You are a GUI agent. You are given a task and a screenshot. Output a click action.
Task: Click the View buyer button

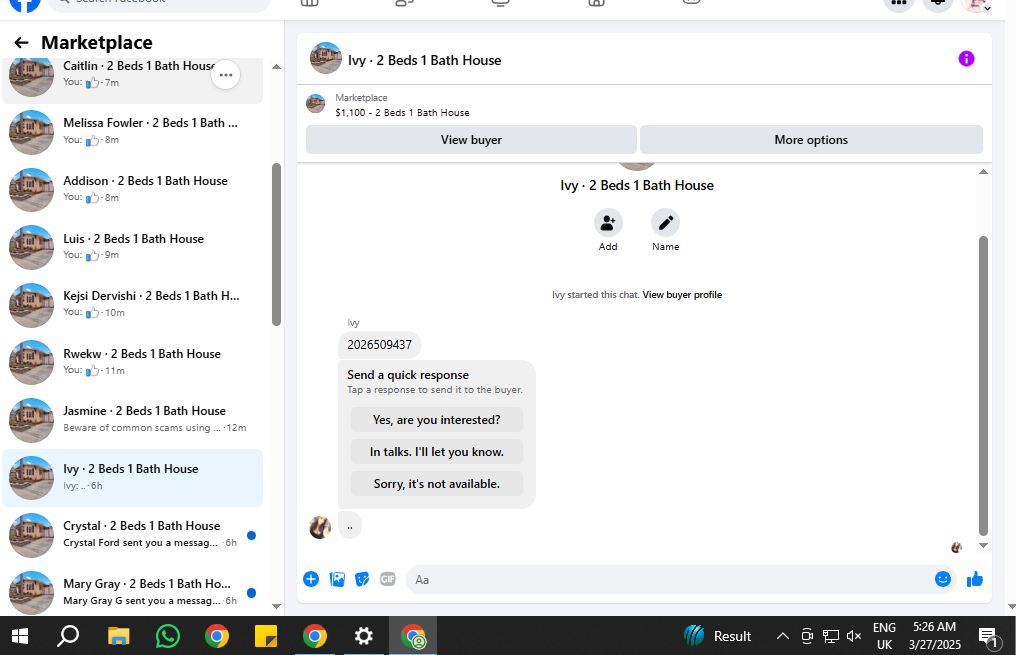(471, 140)
